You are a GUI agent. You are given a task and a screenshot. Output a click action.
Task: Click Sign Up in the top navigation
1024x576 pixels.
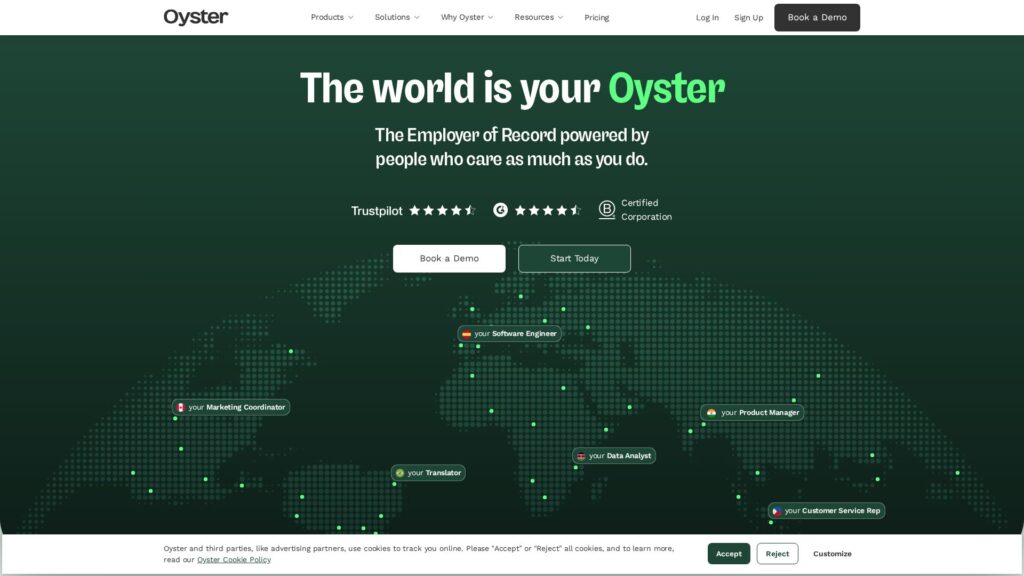(x=748, y=17)
